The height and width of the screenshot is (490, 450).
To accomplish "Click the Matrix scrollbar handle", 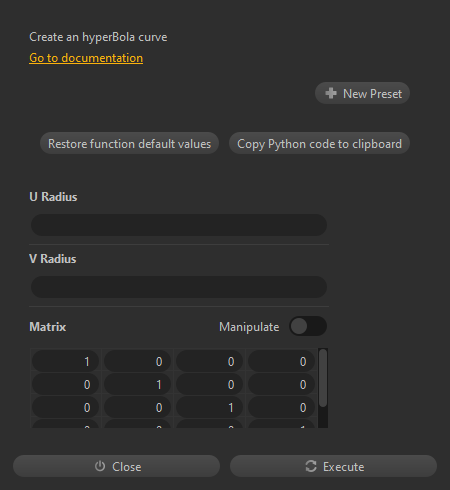I will 323,378.
